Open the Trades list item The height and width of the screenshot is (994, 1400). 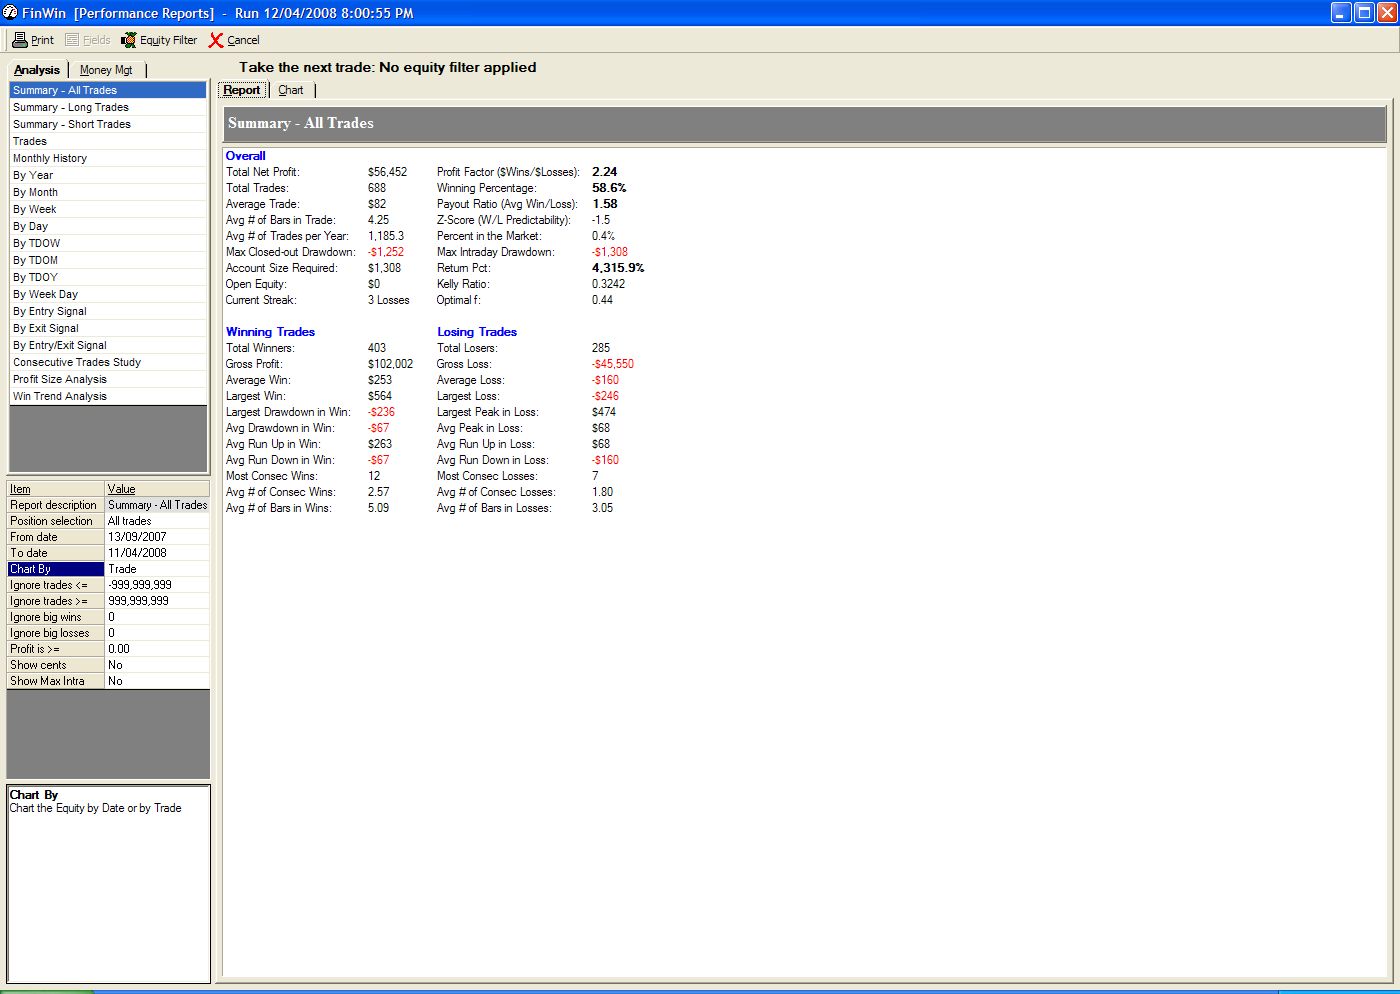pyautogui.click(x=108, y=141)
